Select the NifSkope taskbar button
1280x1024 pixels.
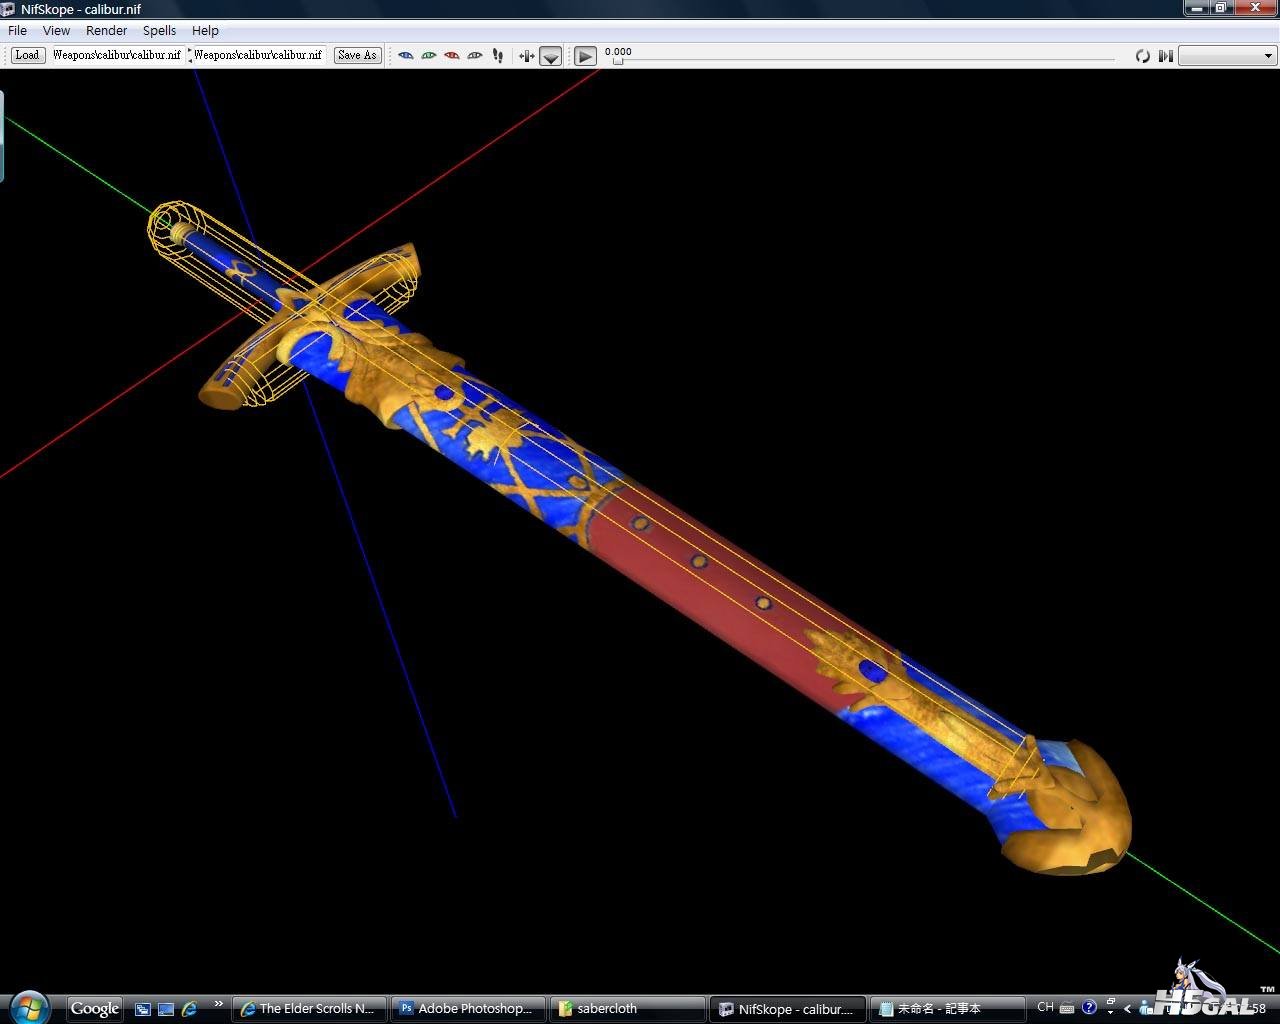click(x=787, y=1009)
